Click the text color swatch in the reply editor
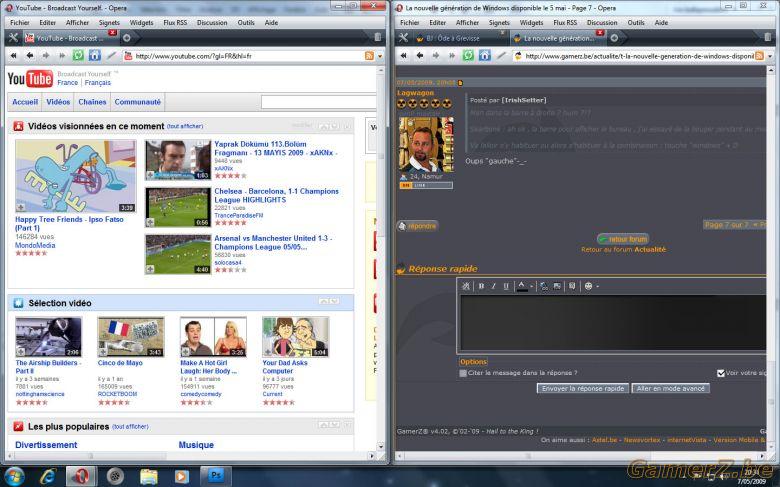780x487 pixels. point(521,286)
